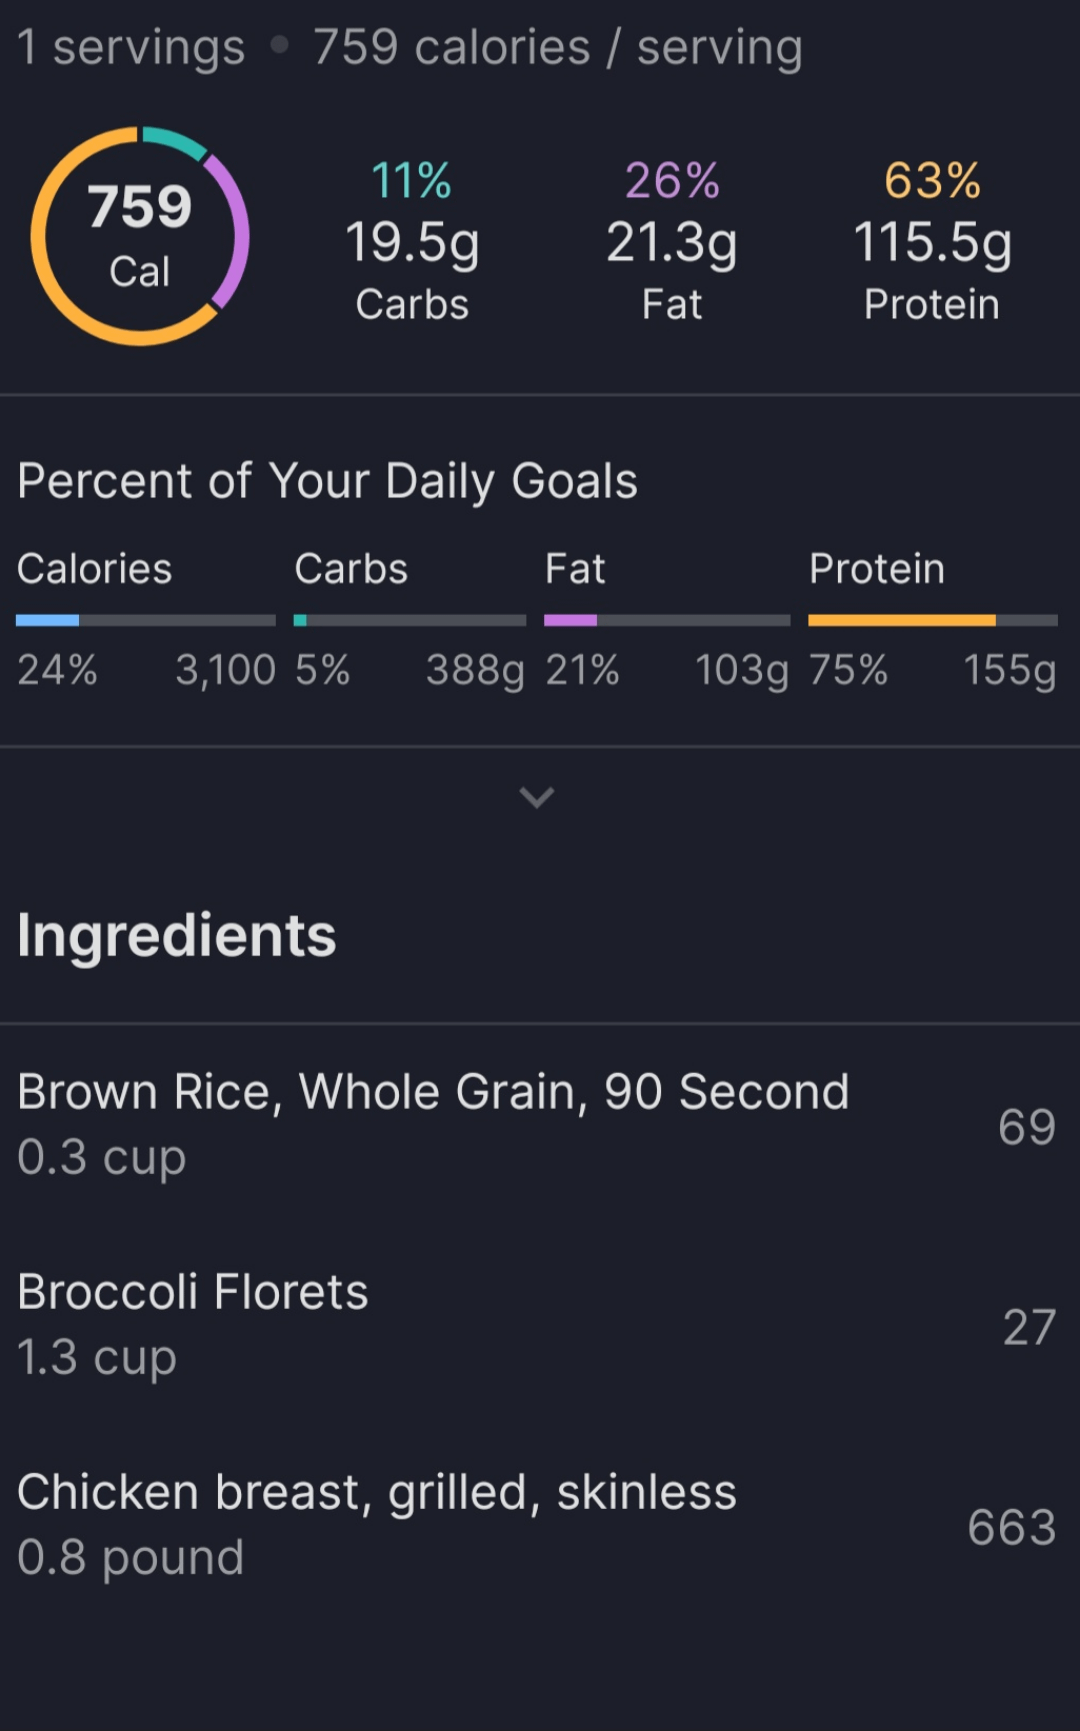Open the Chicken breast, grilled, skinless ingredient

pos(377,1492)
